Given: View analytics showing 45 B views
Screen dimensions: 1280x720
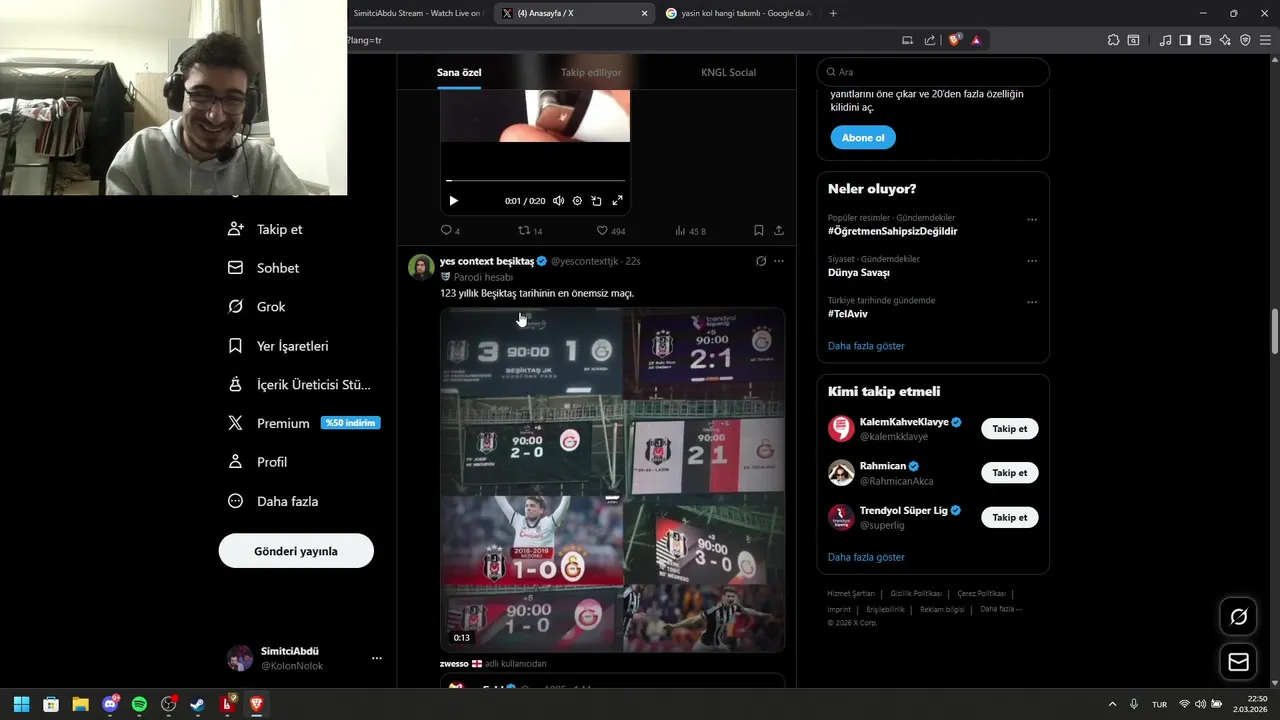Looking at the screenshot, I should (690, 231).
